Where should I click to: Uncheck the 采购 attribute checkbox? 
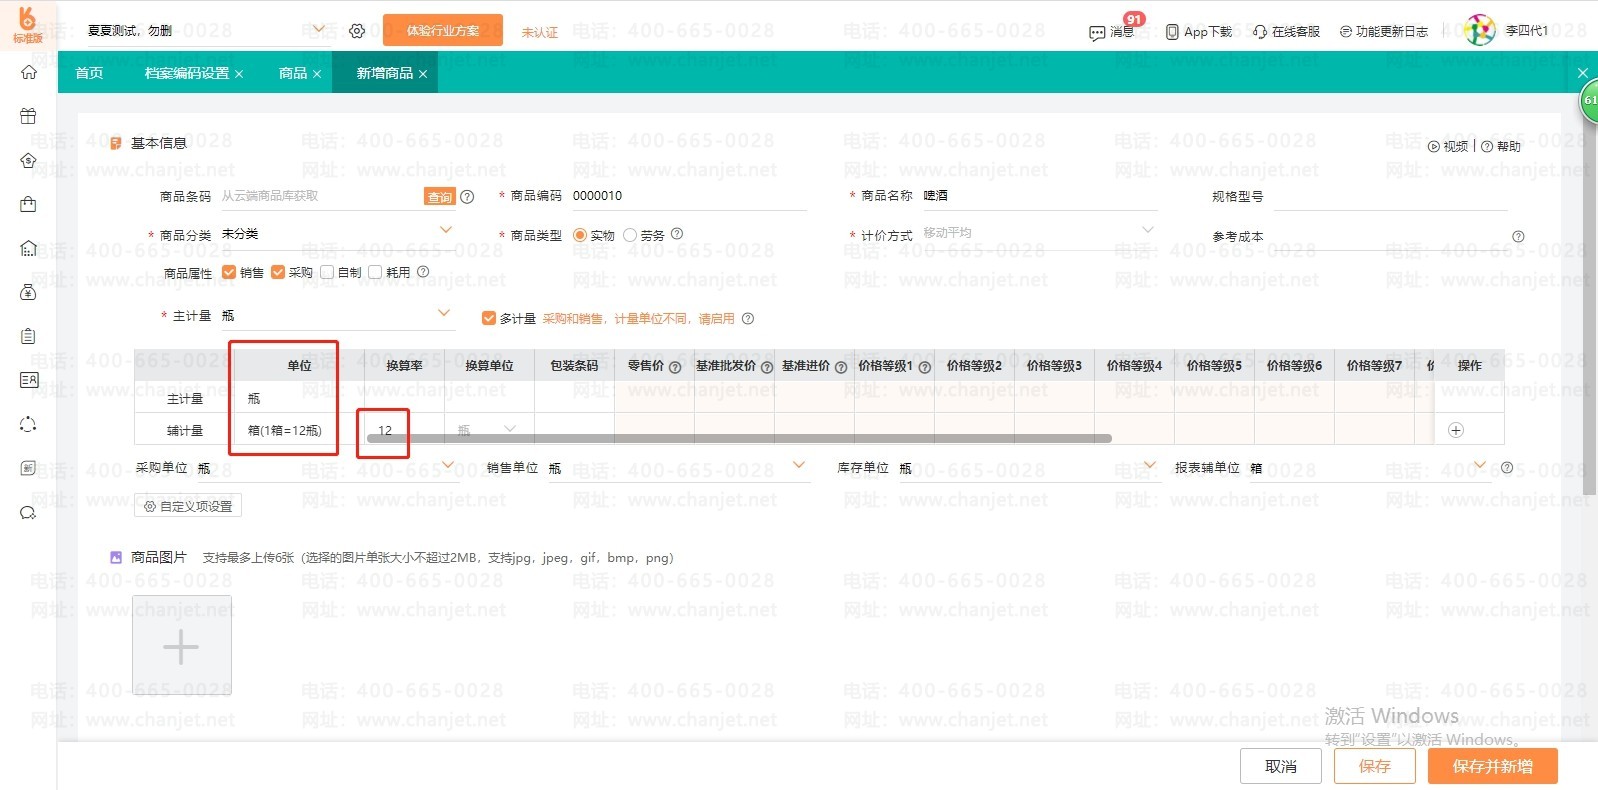pyautogui.click(x=278, y=272)
